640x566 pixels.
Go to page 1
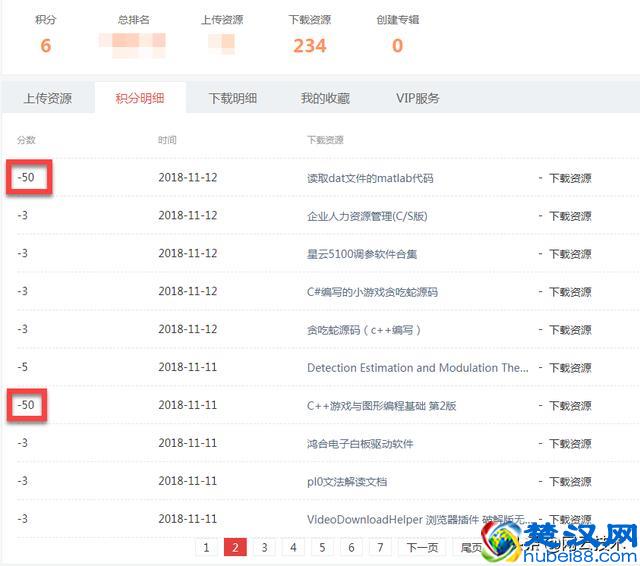pos(206,547)
